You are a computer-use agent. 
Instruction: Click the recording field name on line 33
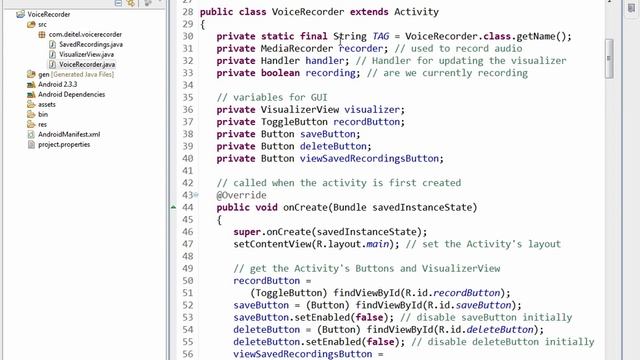(x=330, y=73)
